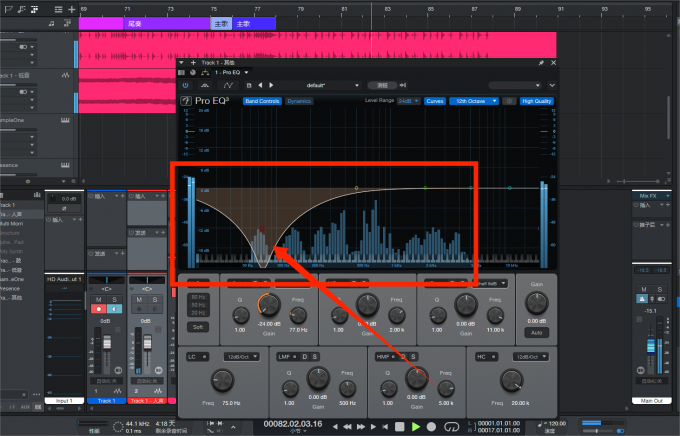Click the Pro EQ³ help question-mark icon
Screen dimensions: 680x436
[x=186, y=101]
